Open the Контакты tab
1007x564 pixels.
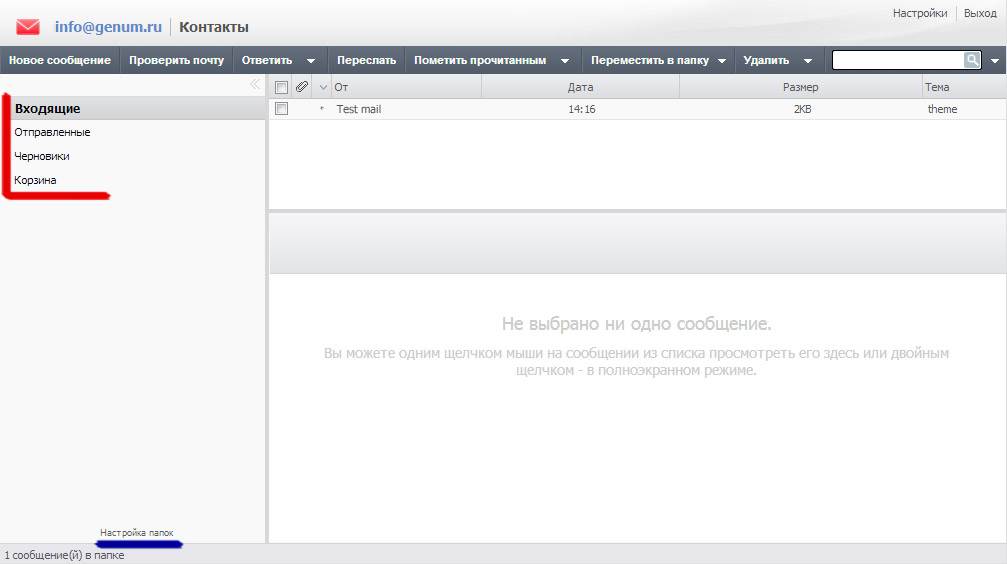point(214,27)
